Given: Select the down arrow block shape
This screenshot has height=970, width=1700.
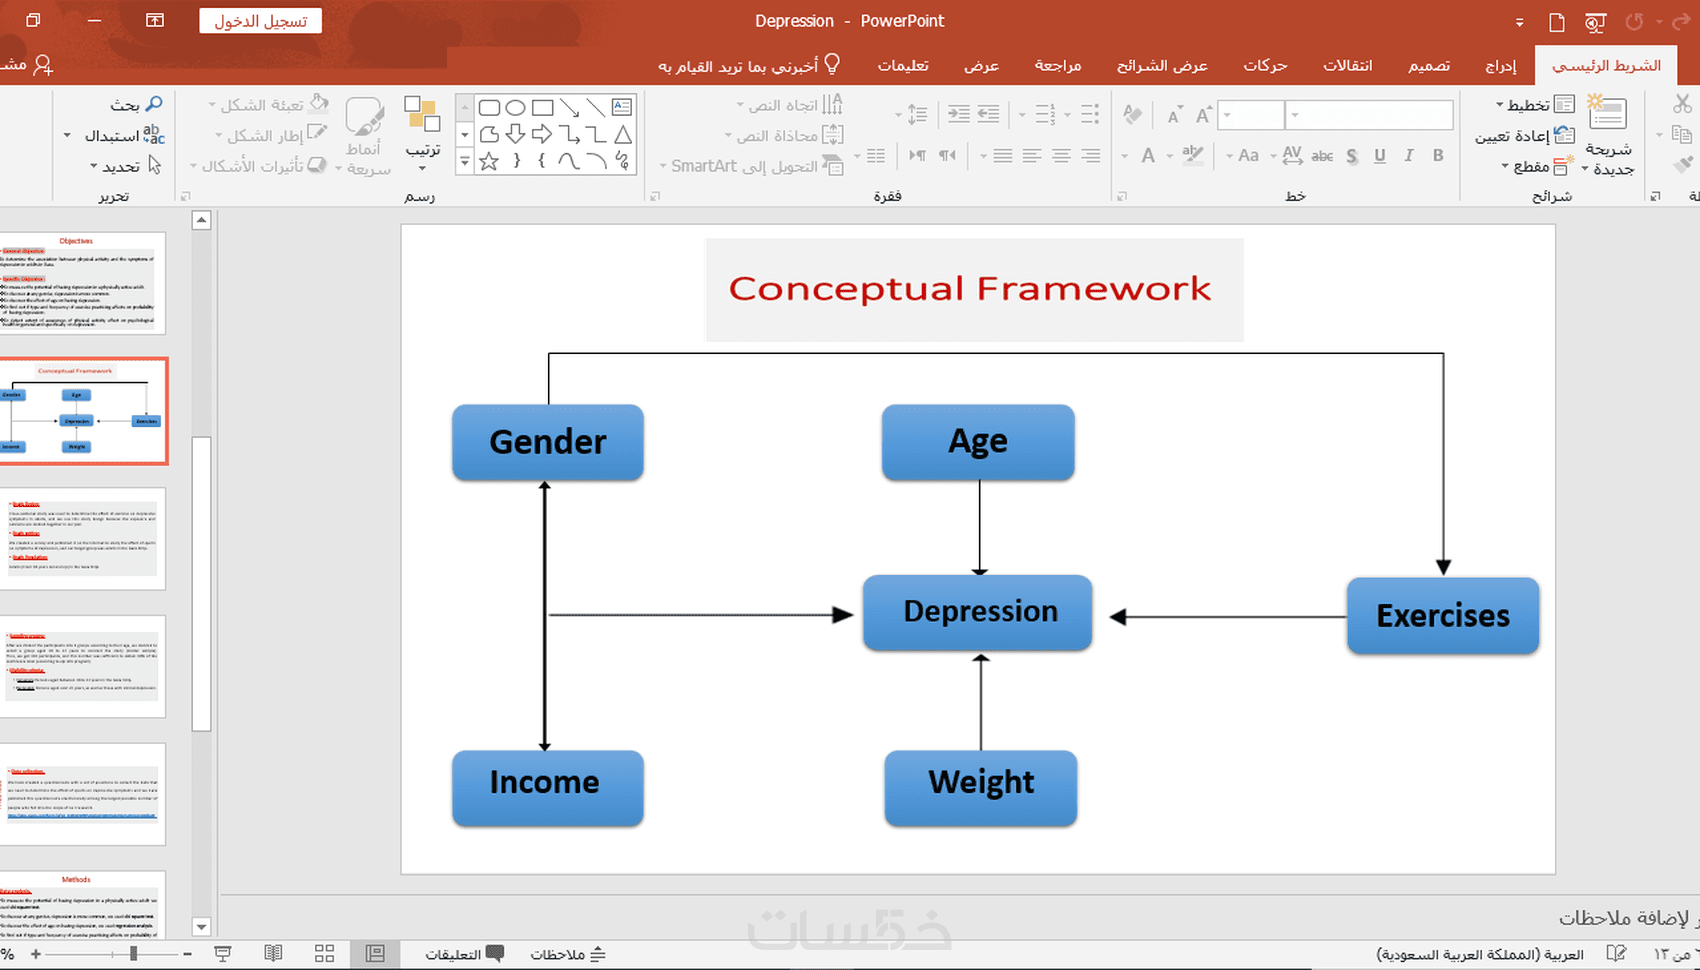Looking at the screenshot, I should point(516,134).
